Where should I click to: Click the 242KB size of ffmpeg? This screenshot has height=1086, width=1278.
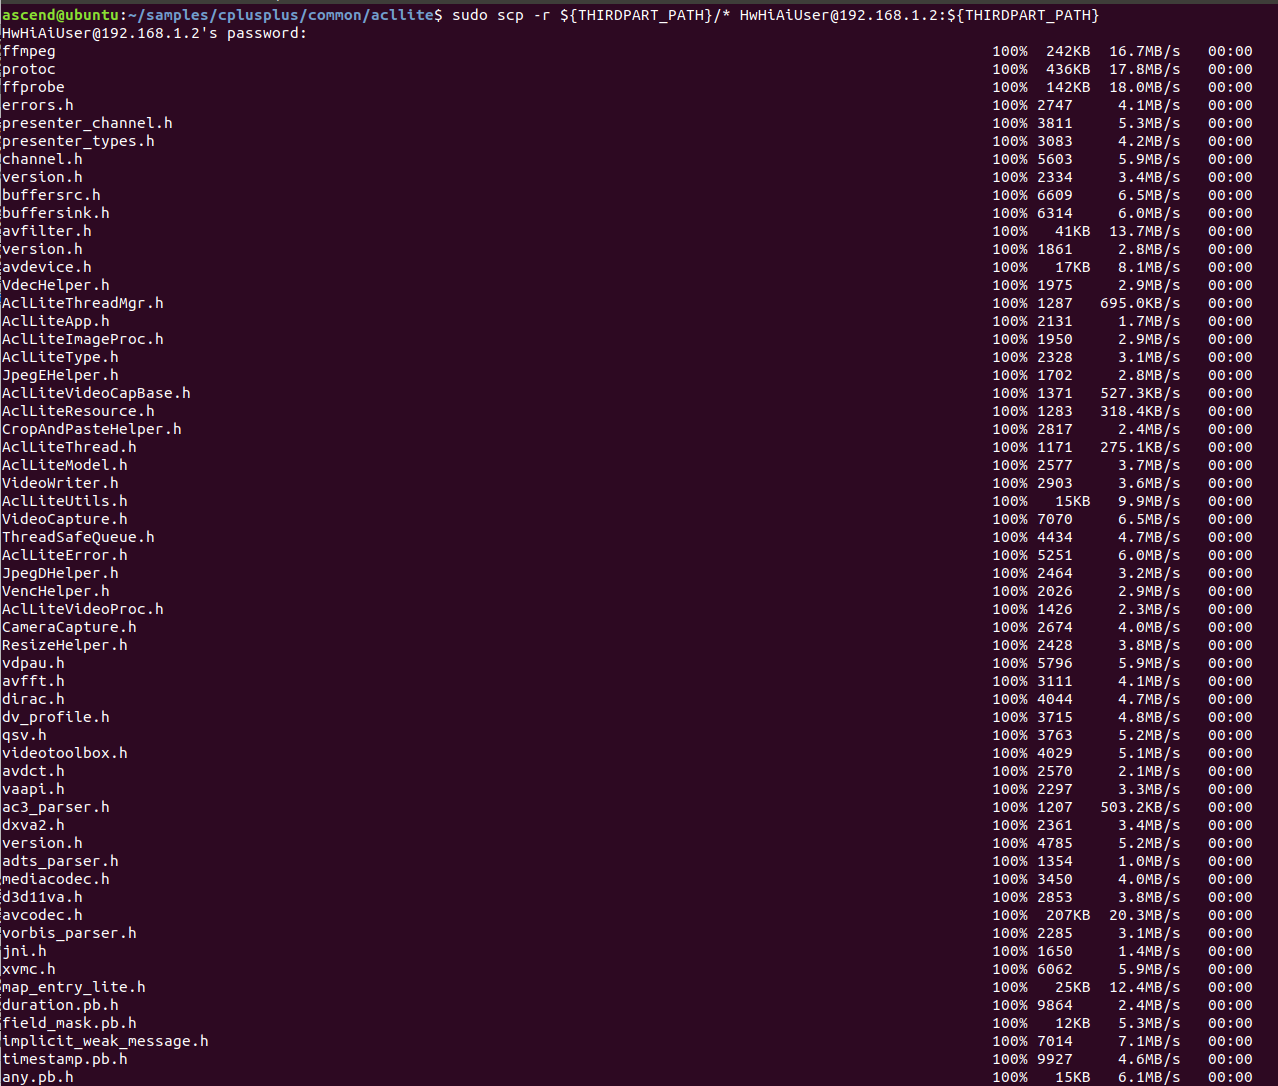pos(1068,51)
